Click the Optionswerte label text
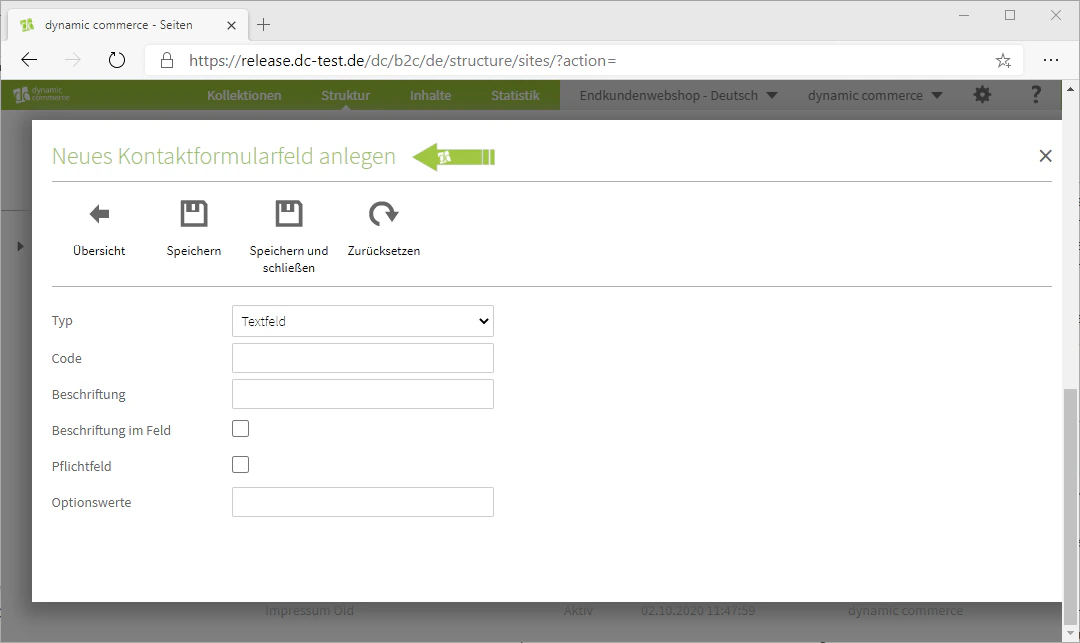 91,503
